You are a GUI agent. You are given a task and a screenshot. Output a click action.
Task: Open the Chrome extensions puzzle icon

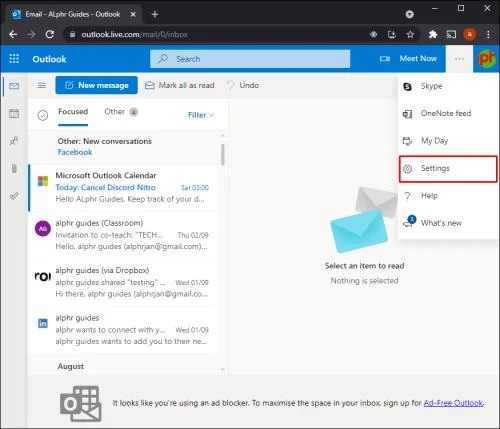[x=433, y=34]
